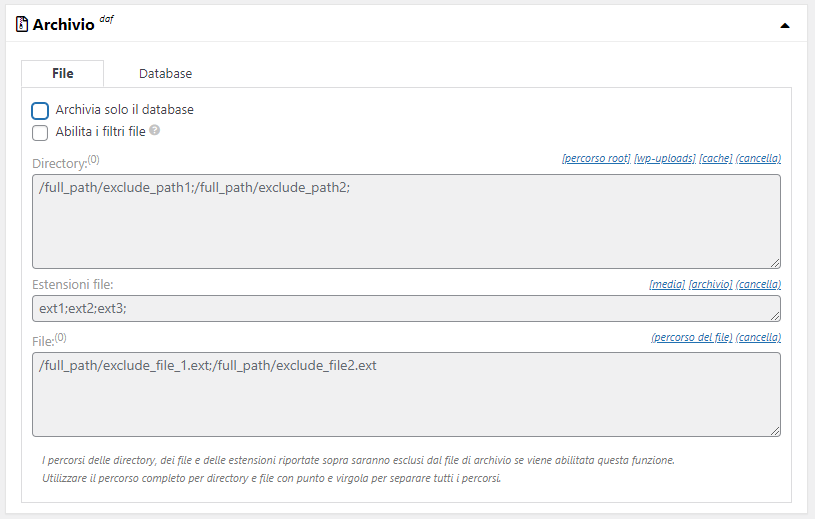Select the File tab

tap(62, 73)
